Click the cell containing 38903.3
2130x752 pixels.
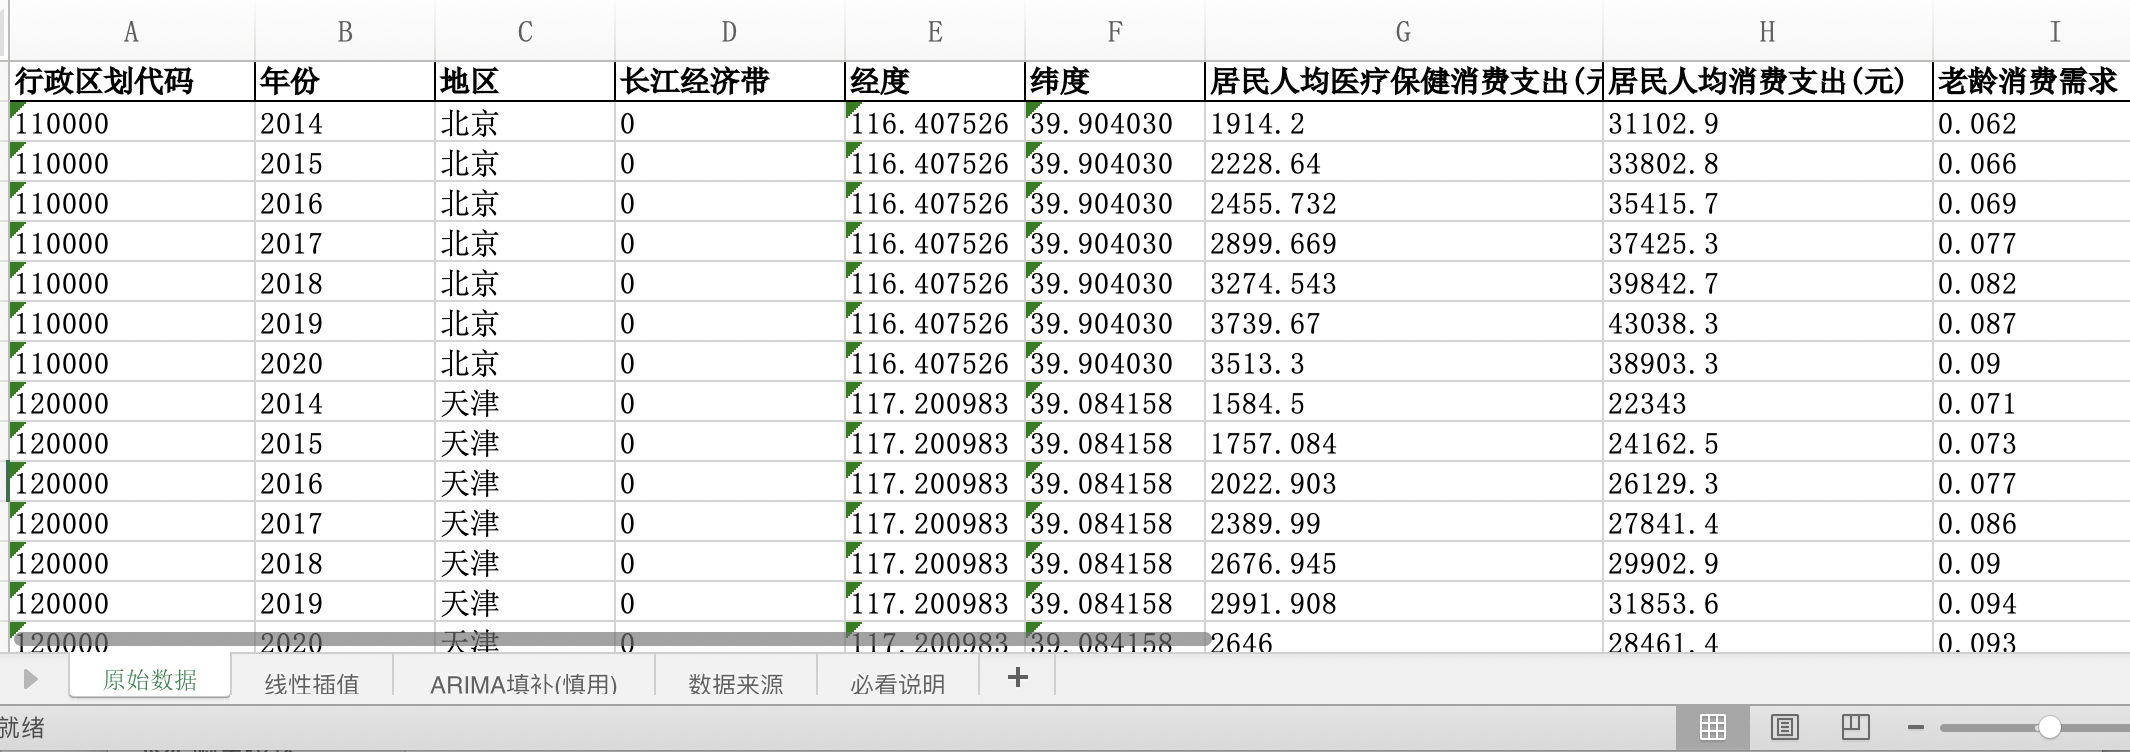pos(1768,363)
